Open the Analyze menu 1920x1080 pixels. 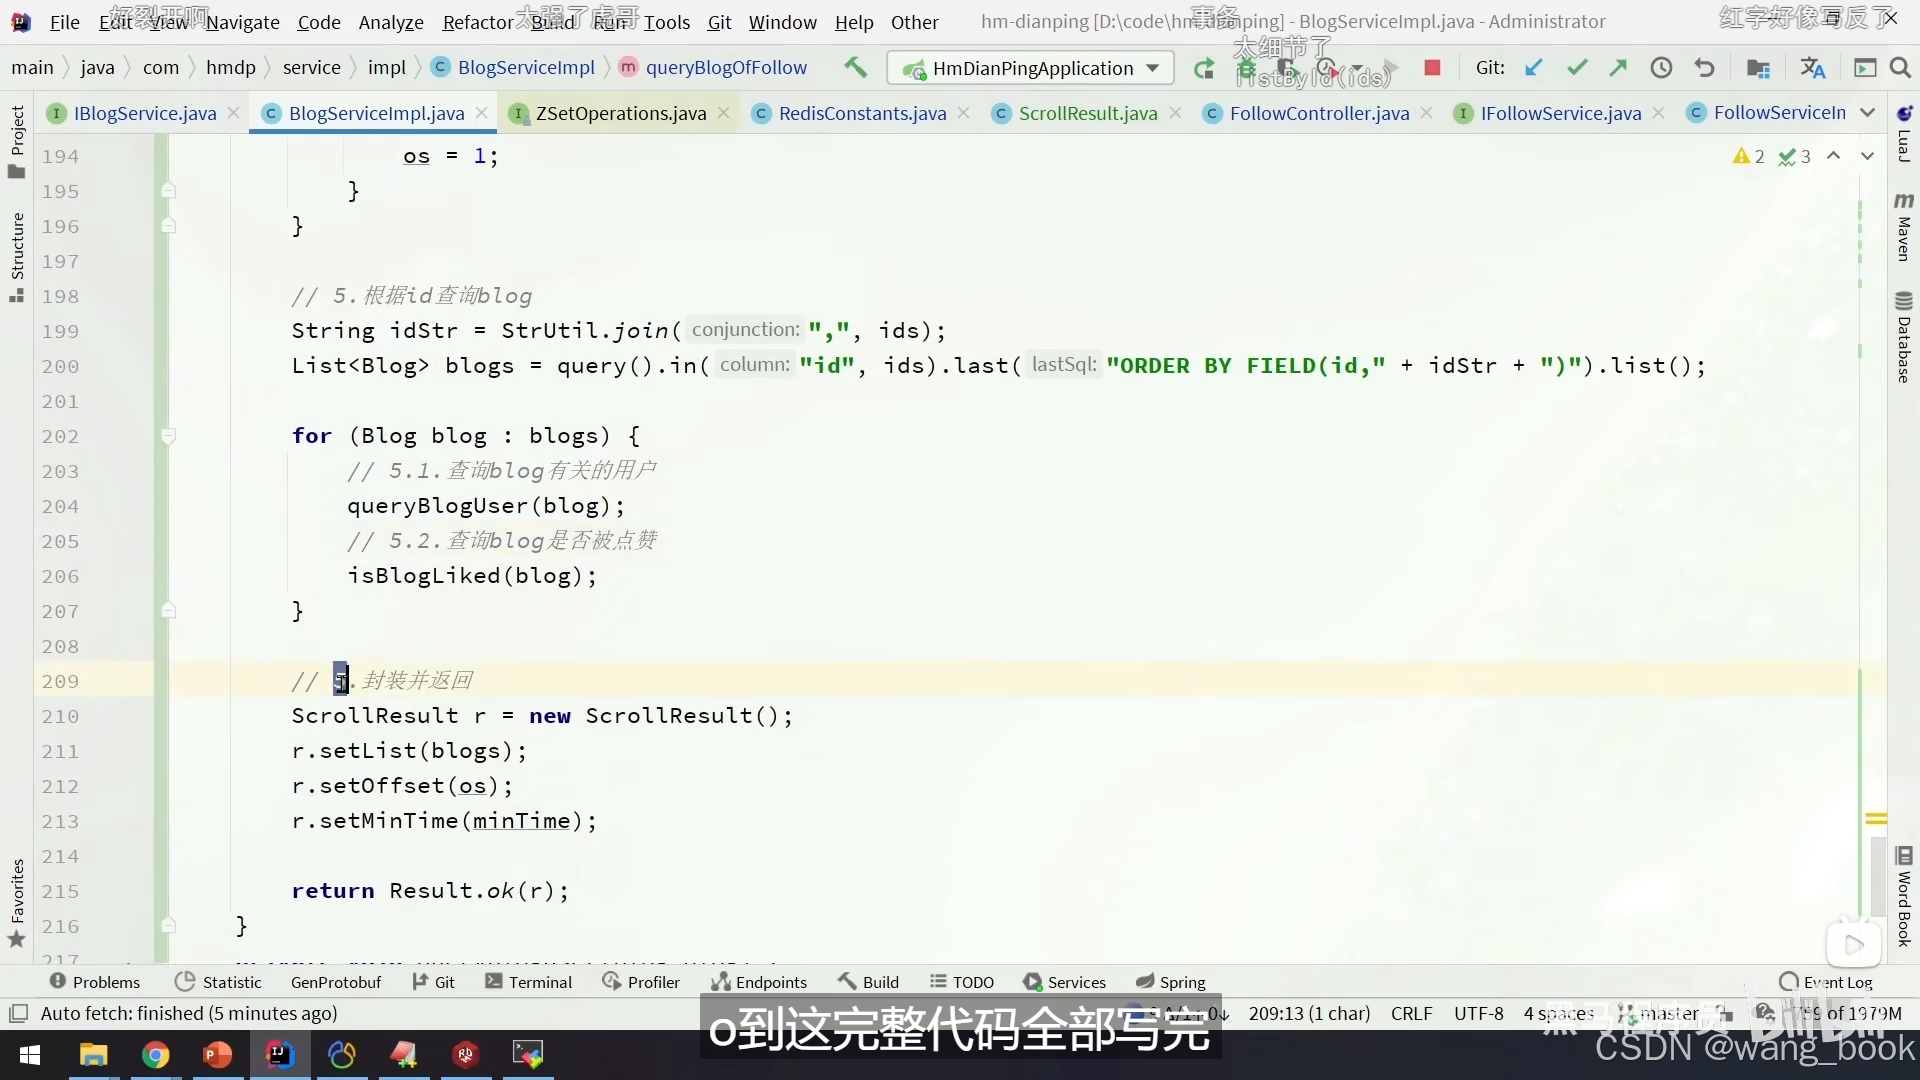pyautogui.click(x=391, y=22)
